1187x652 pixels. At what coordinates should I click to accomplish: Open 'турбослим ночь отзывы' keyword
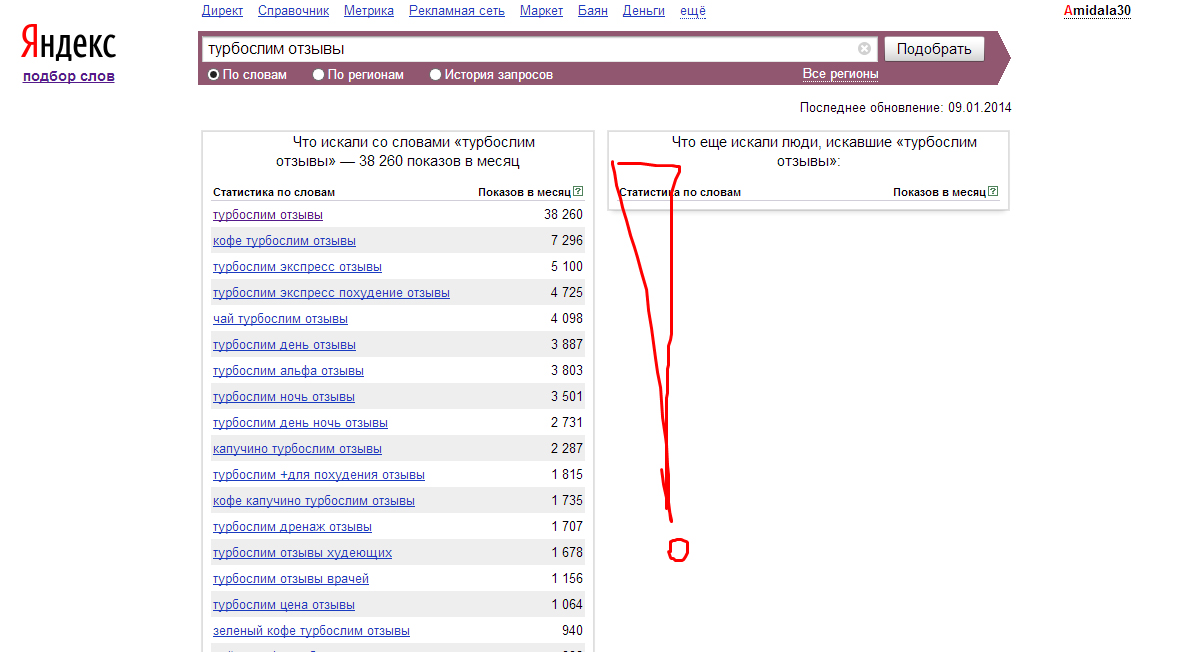tap(284, 397)
